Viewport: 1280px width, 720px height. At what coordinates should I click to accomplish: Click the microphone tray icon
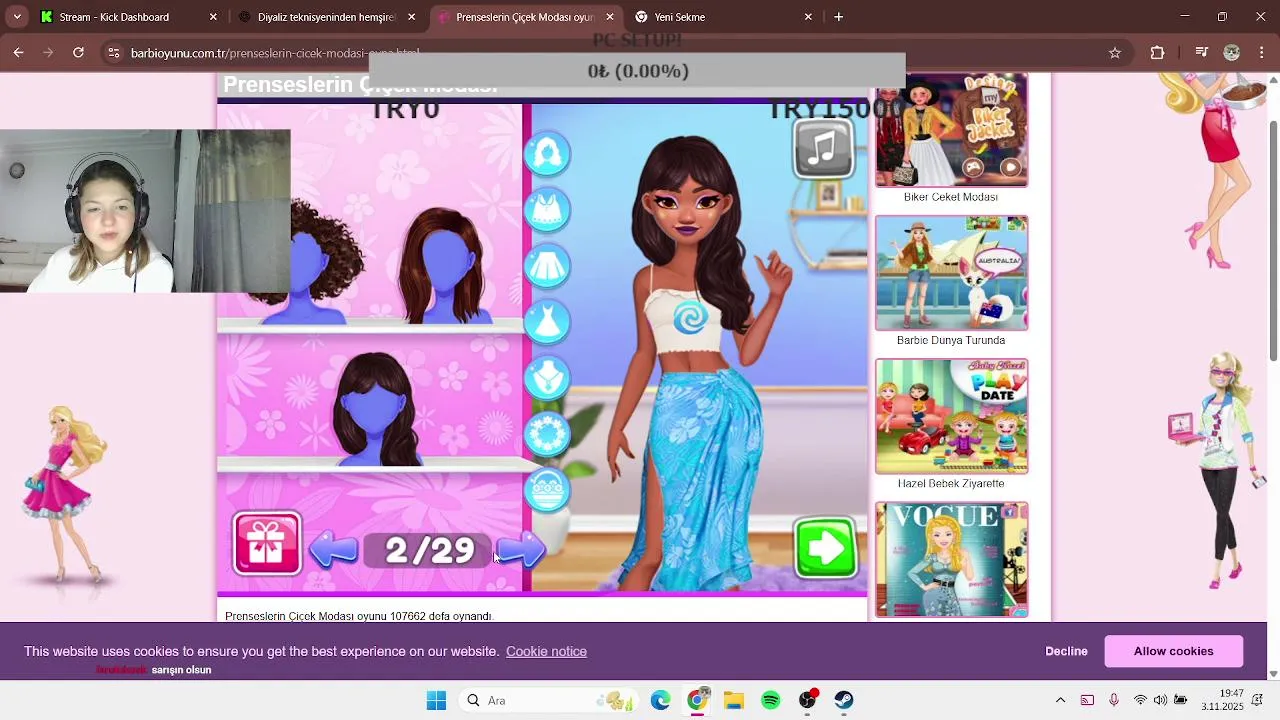tap(1114, 700)
